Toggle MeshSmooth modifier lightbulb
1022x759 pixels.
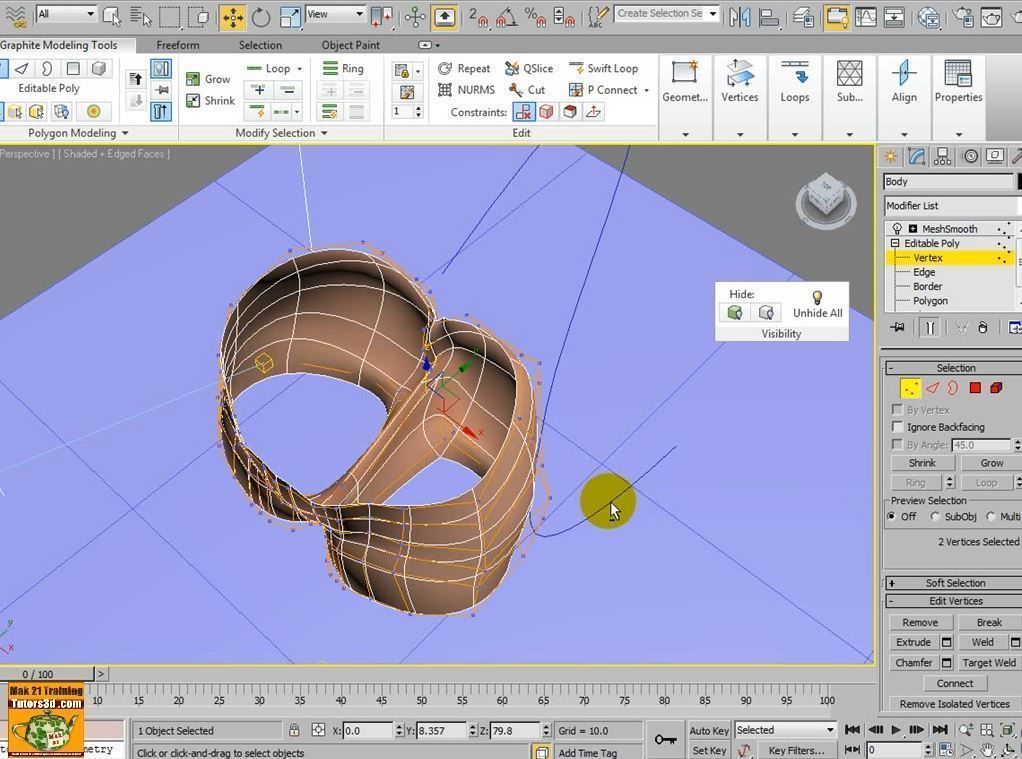tap(898, 228)
